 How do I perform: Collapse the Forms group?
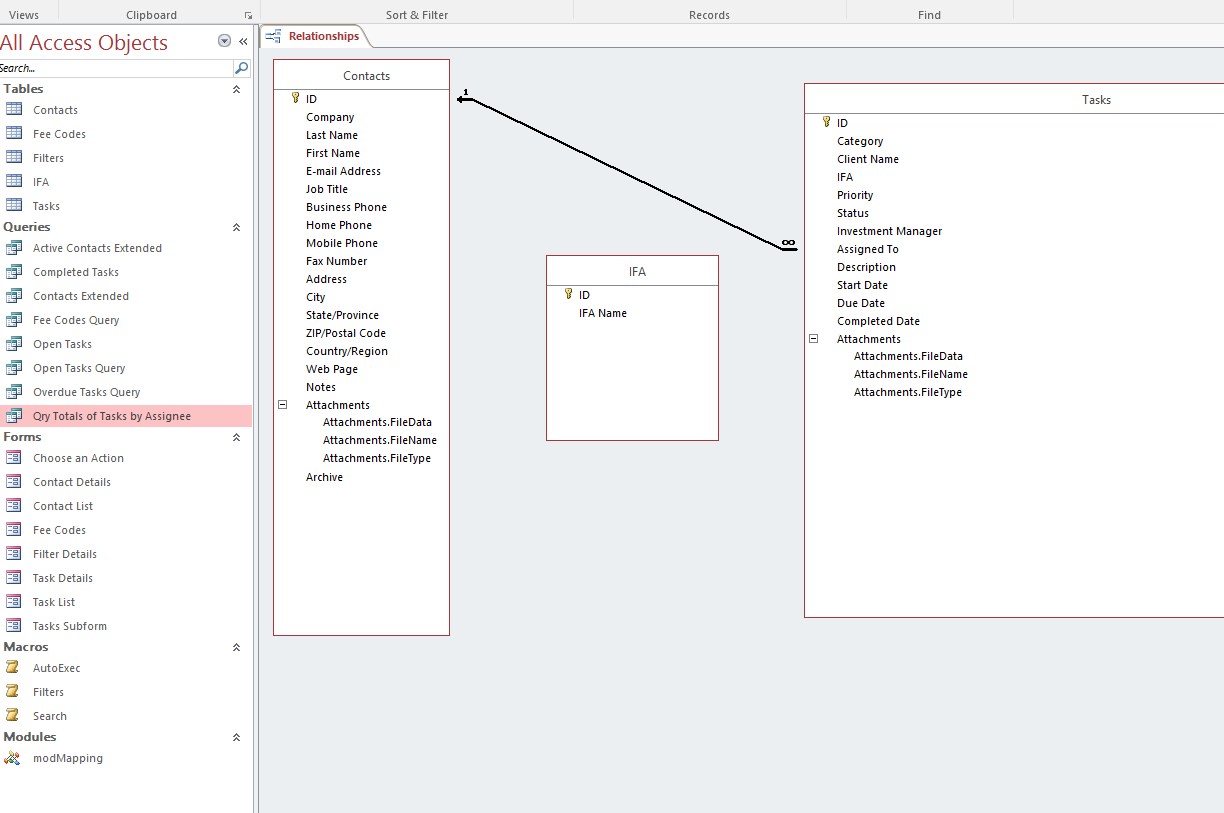237,437
